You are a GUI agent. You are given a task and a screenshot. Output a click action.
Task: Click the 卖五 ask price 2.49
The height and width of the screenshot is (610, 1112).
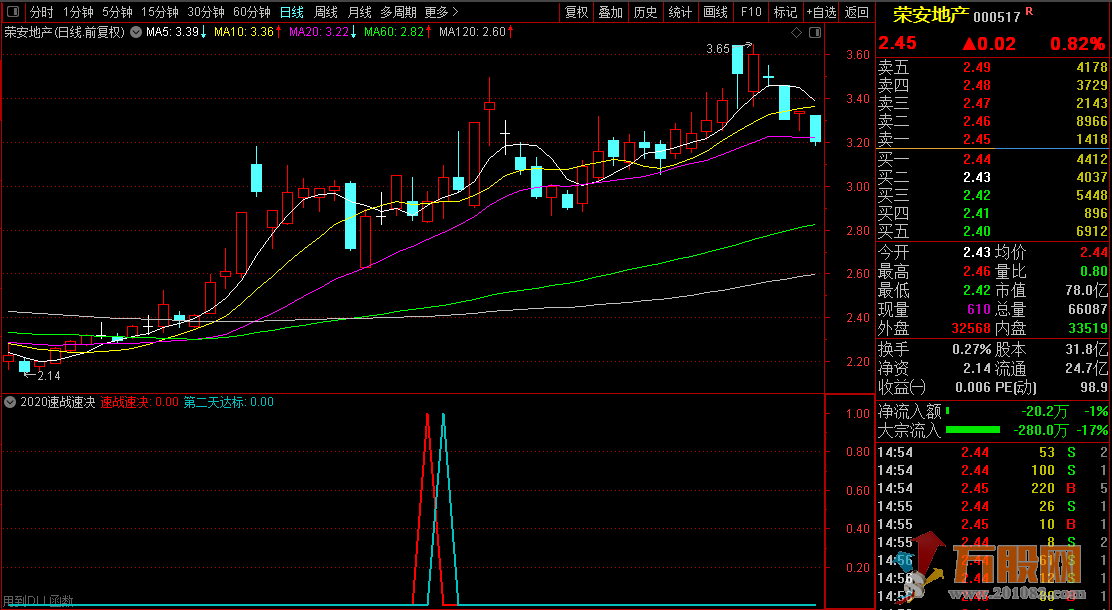(977, 68)
